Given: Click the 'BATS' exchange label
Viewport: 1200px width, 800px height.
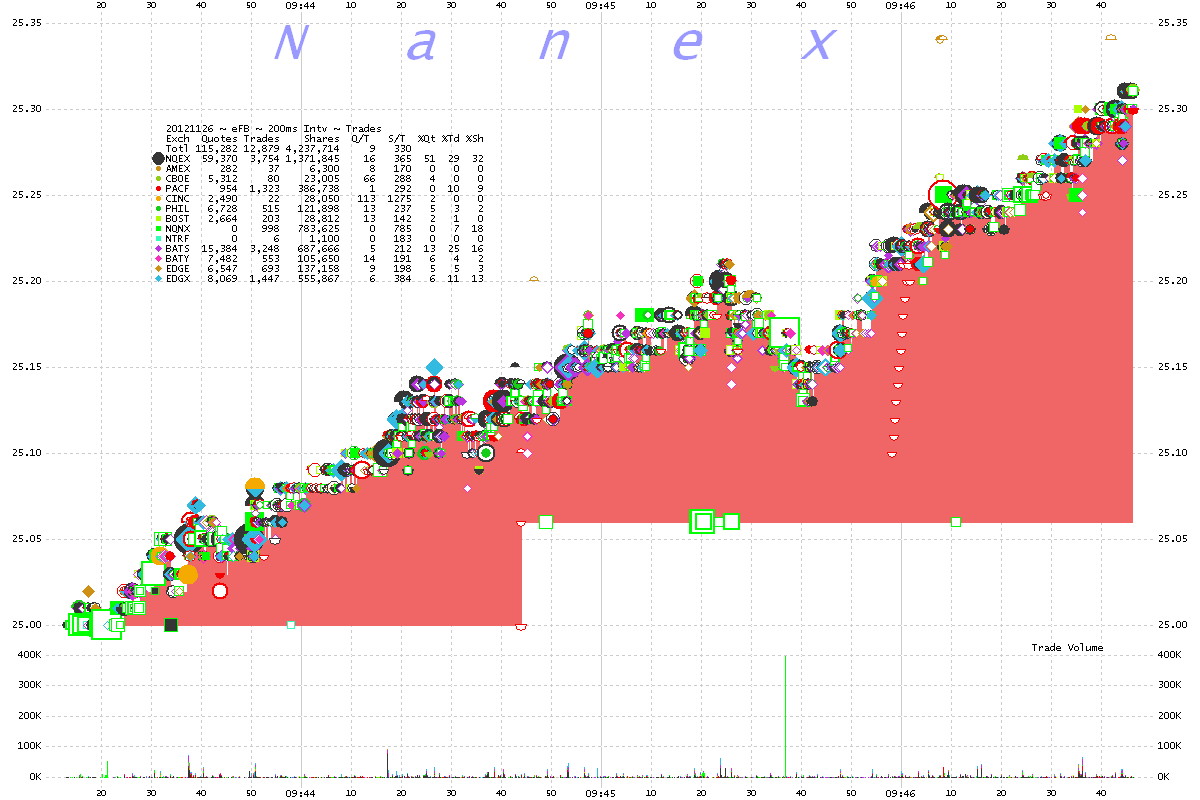Looking at the screenshot, I should pyautogui.click(x=177, y=248).
